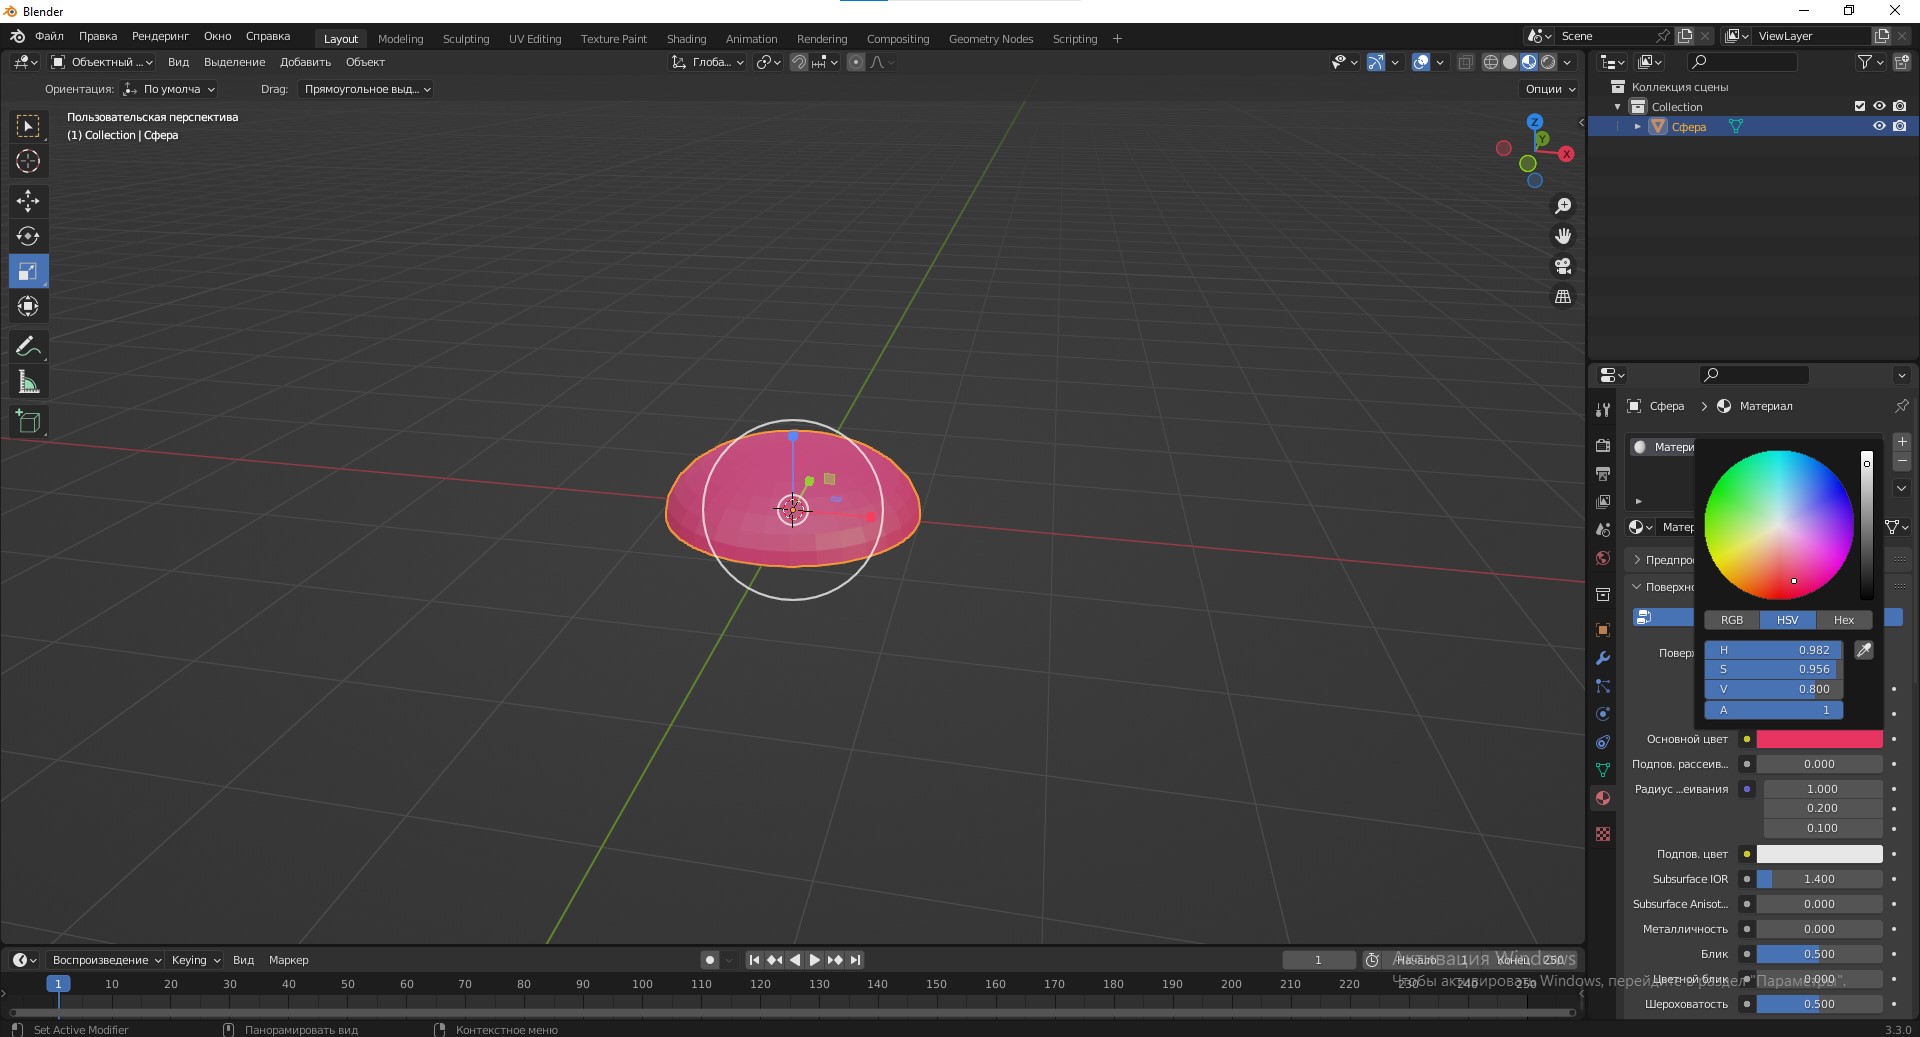This screenshot has height=1037, width=1920.
Task: Open the Object properties tab
Action: [x=1603, y=630]
